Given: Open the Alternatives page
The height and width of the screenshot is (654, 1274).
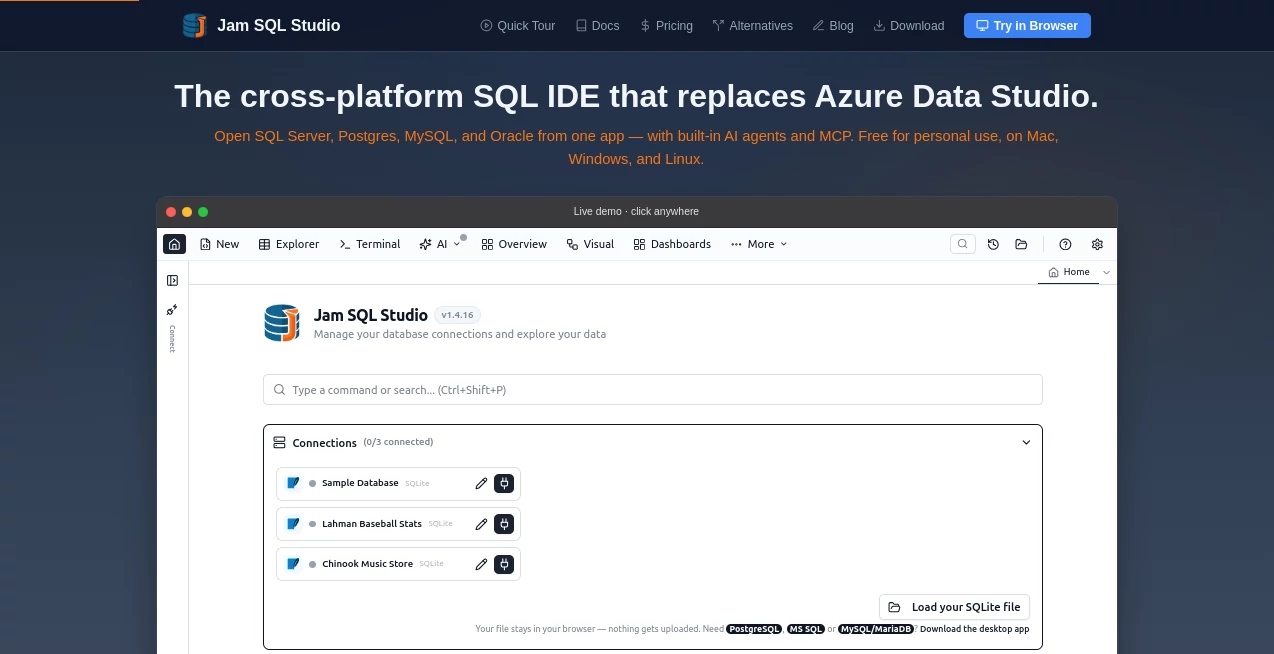Looking at the screenshot, I should click(752, 26).
